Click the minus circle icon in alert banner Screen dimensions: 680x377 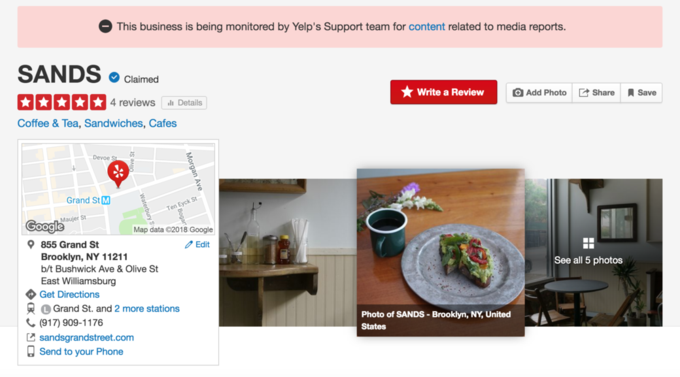coord(105,26)
